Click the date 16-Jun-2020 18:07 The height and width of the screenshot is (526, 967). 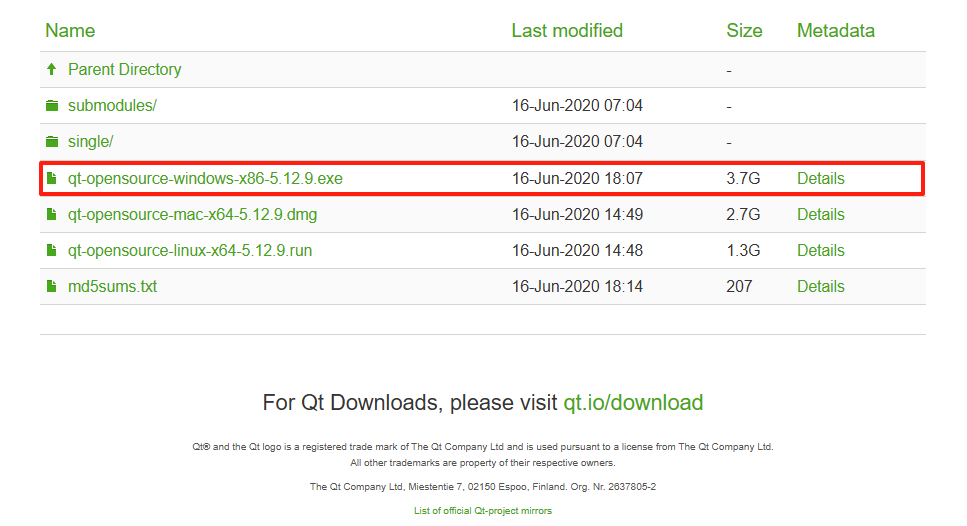pos(577,178)
